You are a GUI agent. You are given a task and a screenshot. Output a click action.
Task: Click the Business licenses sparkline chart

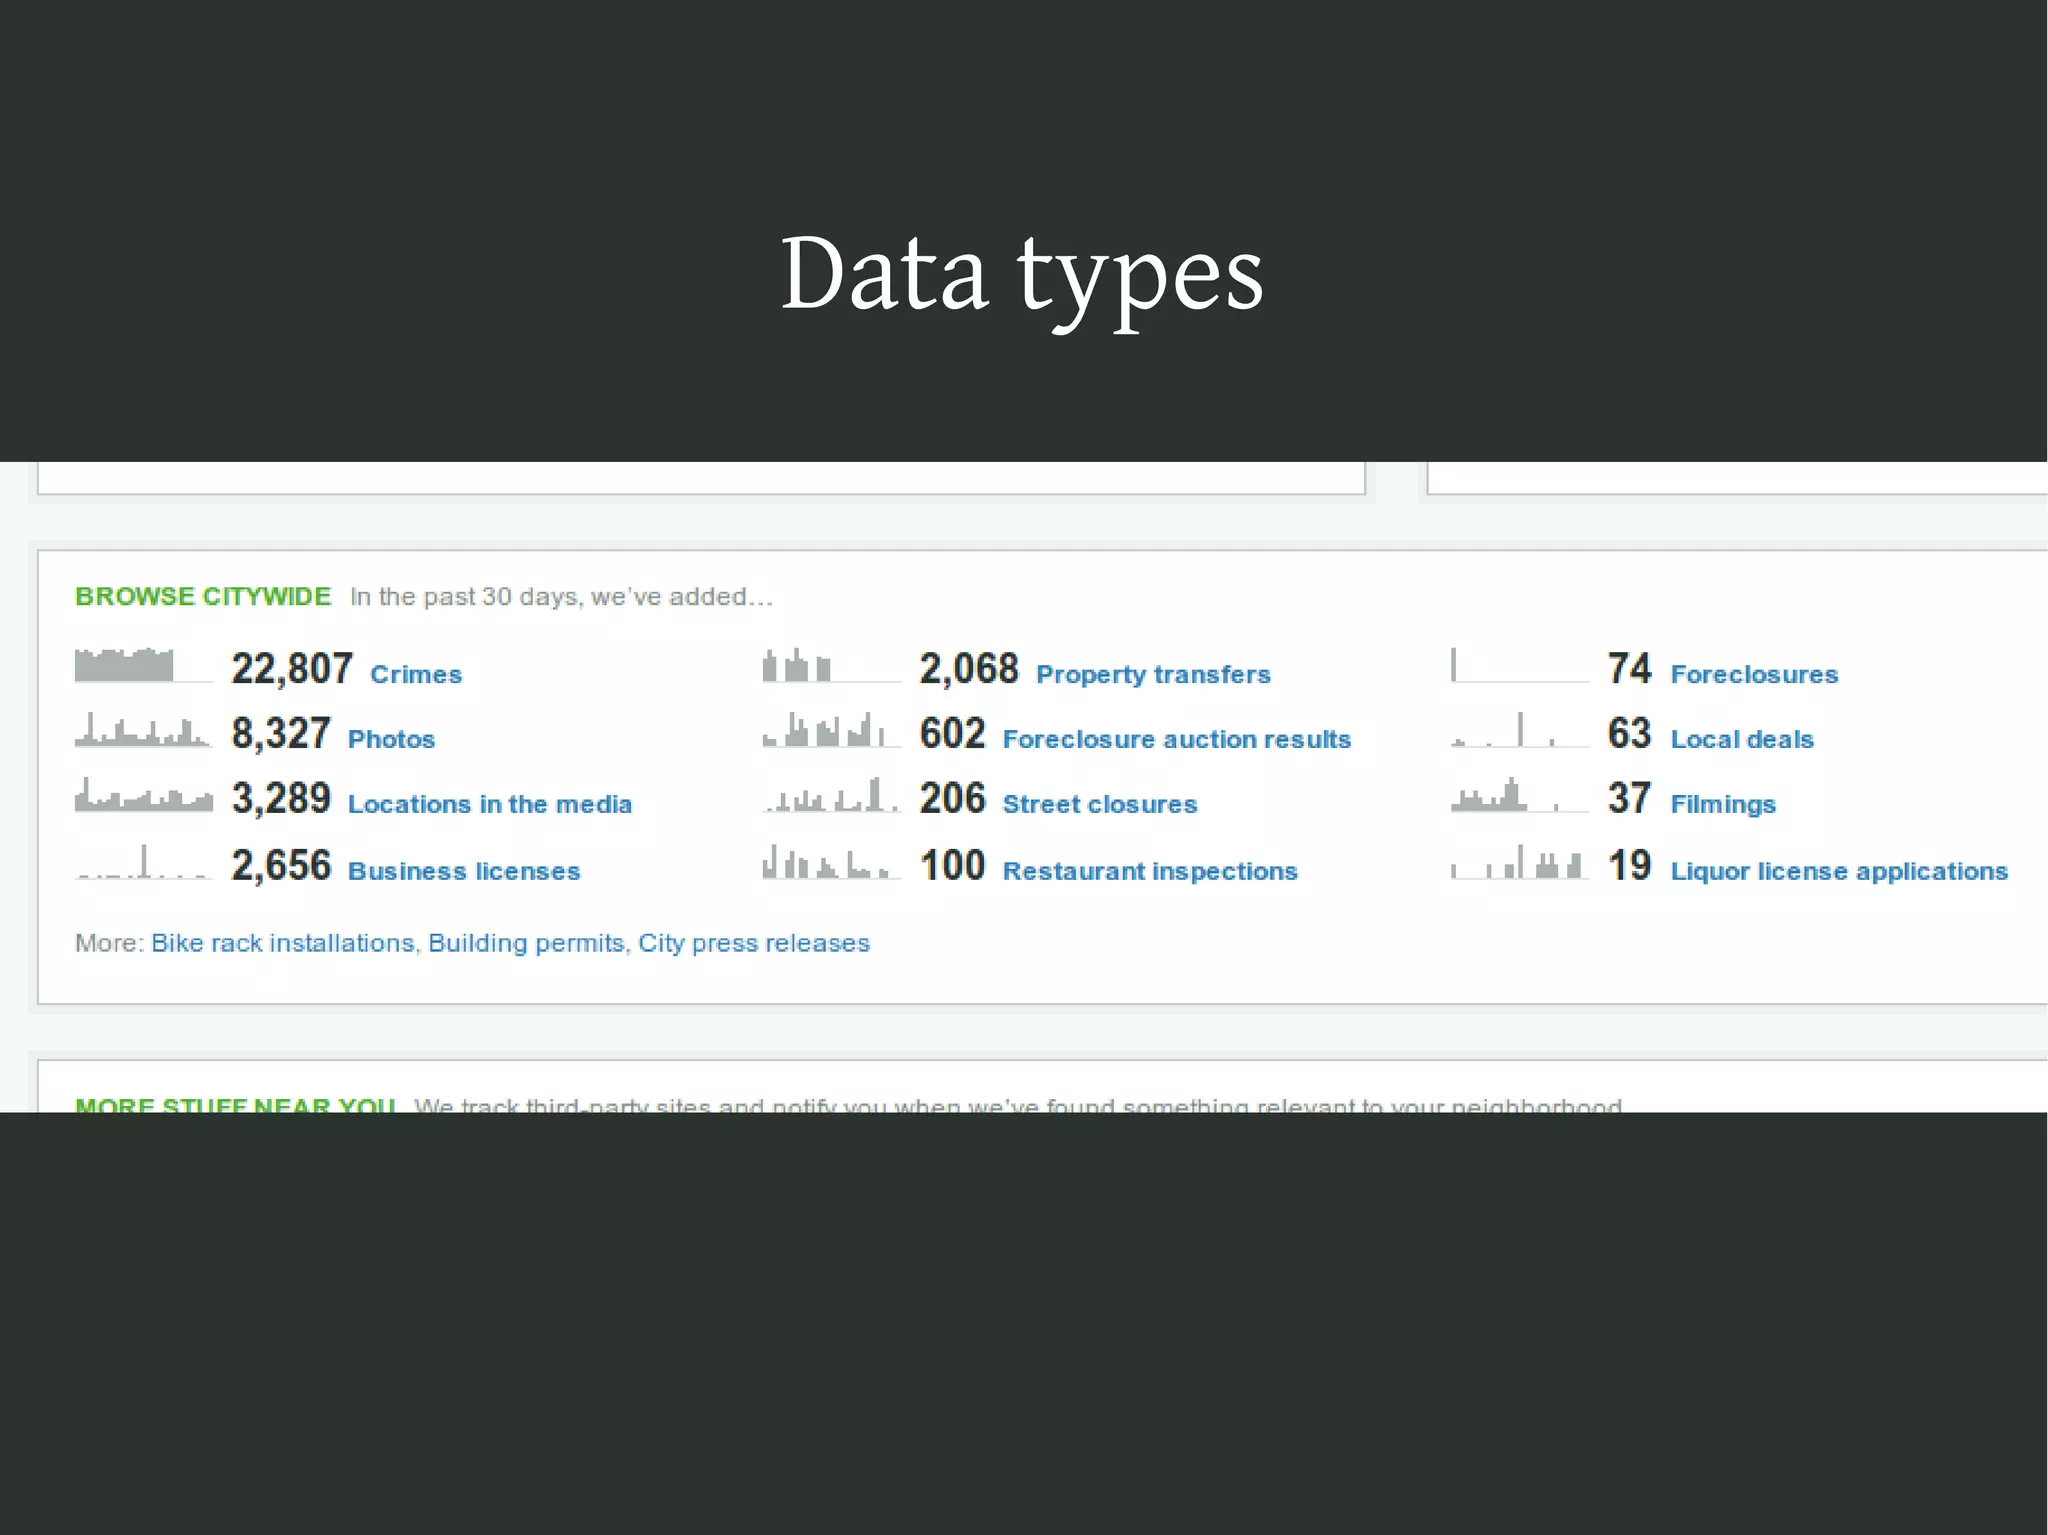point(143,863)
